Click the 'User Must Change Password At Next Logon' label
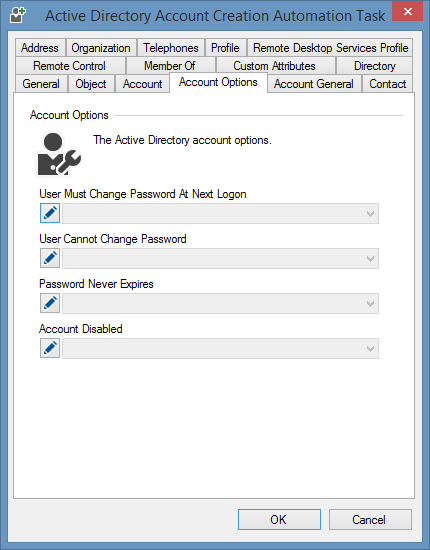Viewport: 430px width, 550px height. (x=143, y=194)
